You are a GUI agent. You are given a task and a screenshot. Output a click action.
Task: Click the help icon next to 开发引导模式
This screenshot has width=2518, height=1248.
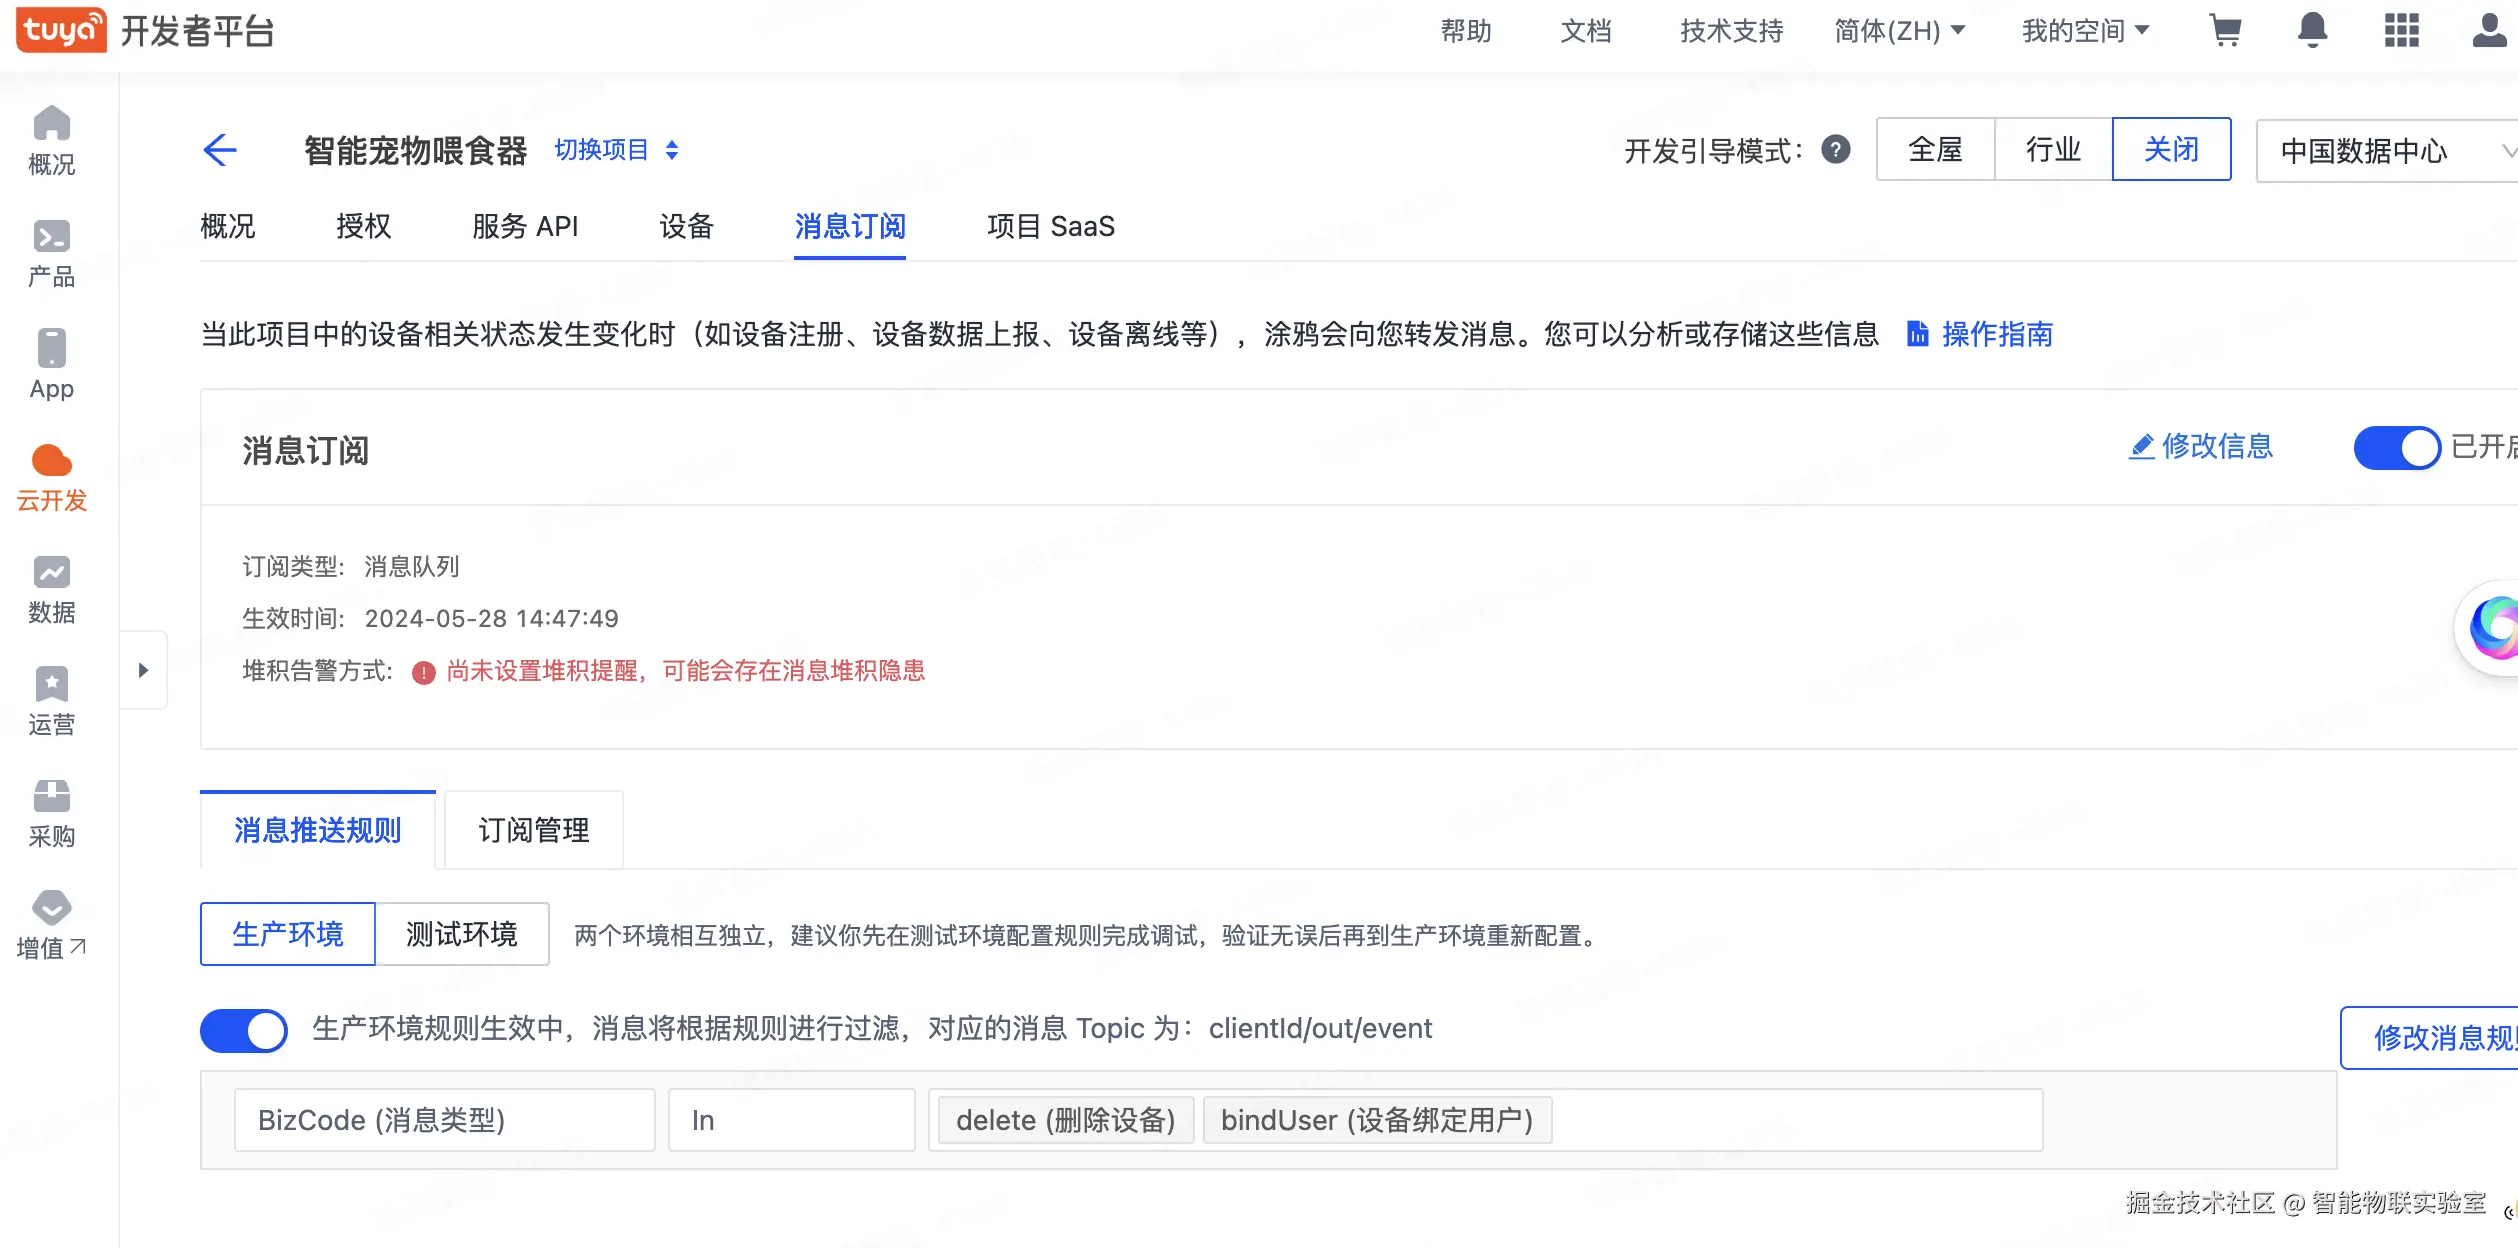tap(1836, 150)
